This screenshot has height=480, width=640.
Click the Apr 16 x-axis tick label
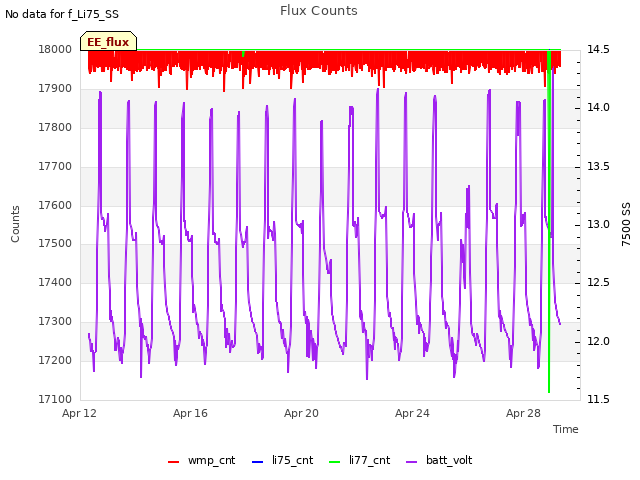click(x=190, y=413)
